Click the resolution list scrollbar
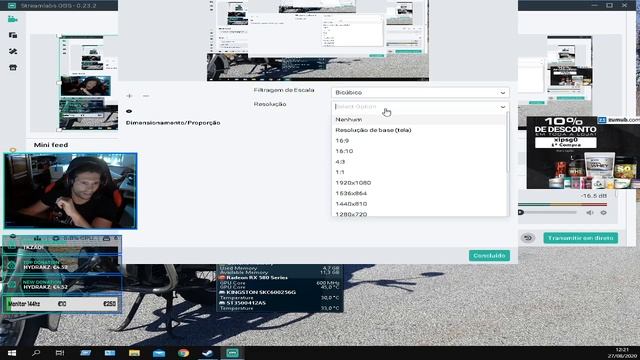The width and height of the screenshot is (640, 360). (x=507, y=143)
